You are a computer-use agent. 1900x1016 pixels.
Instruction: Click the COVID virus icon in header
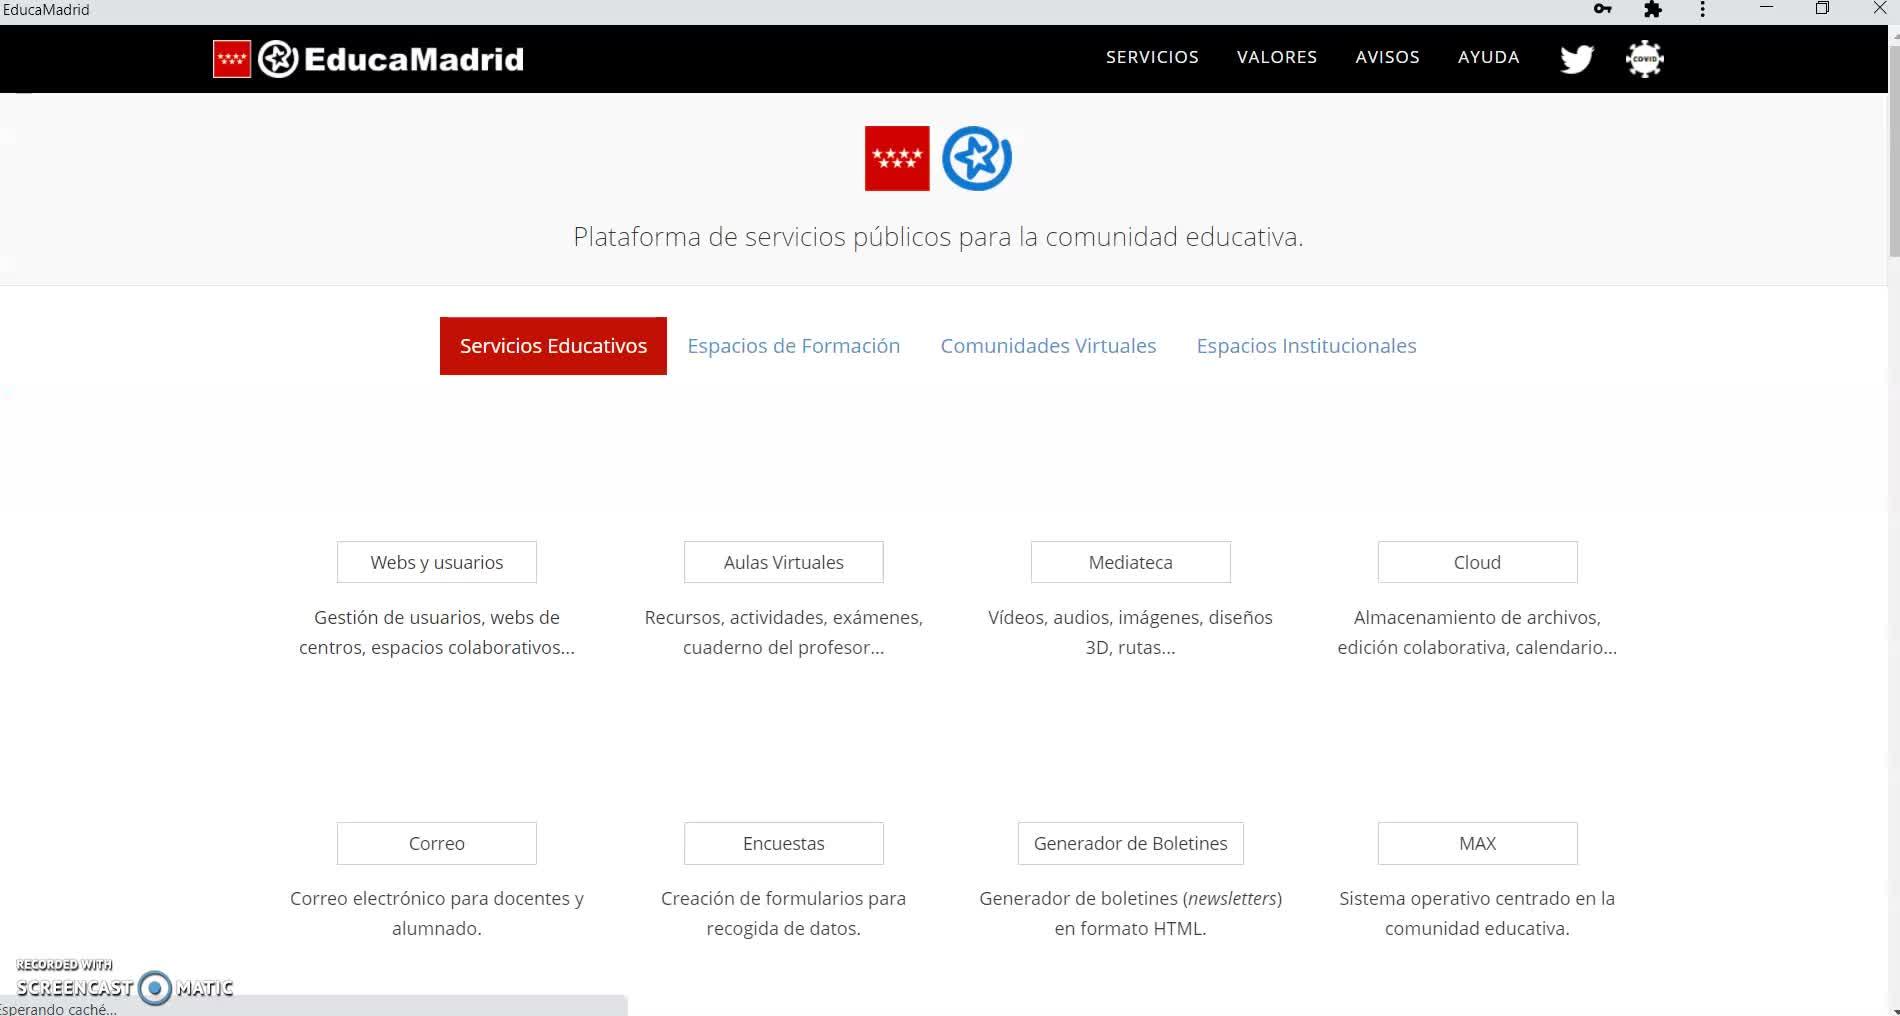coord(1645,59)
